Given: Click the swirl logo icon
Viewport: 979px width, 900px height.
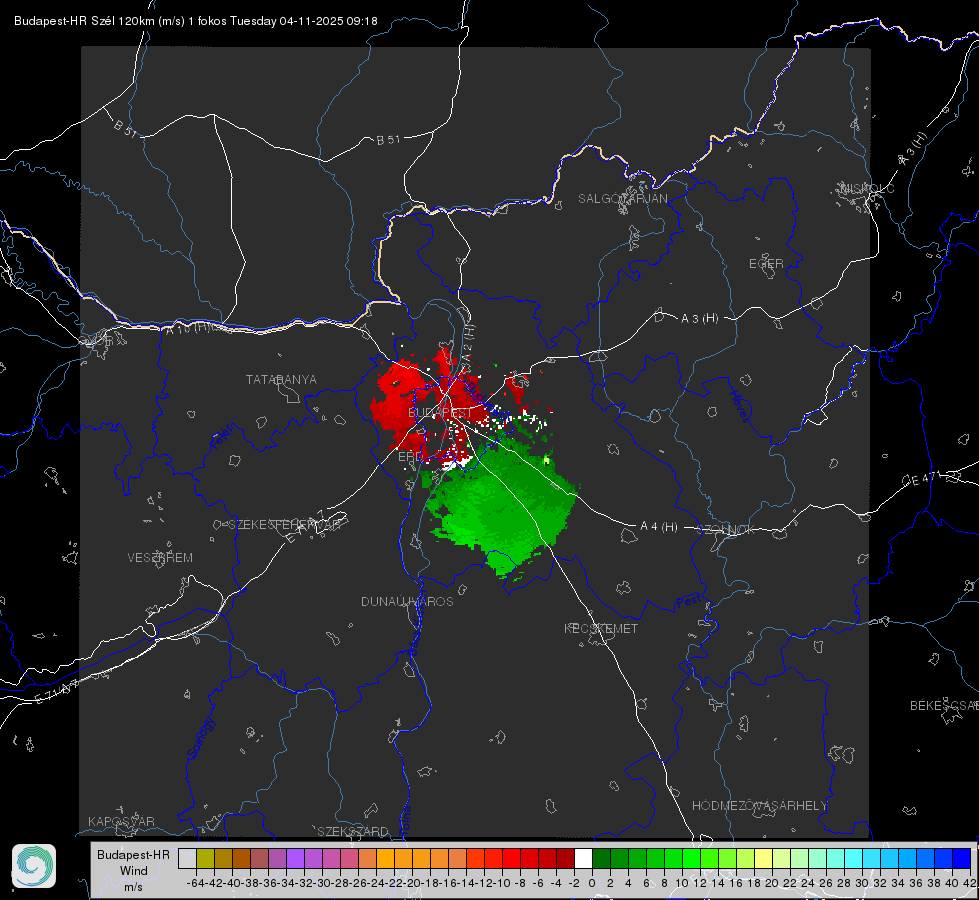Looking at the screenshot, I should point(34,866).
